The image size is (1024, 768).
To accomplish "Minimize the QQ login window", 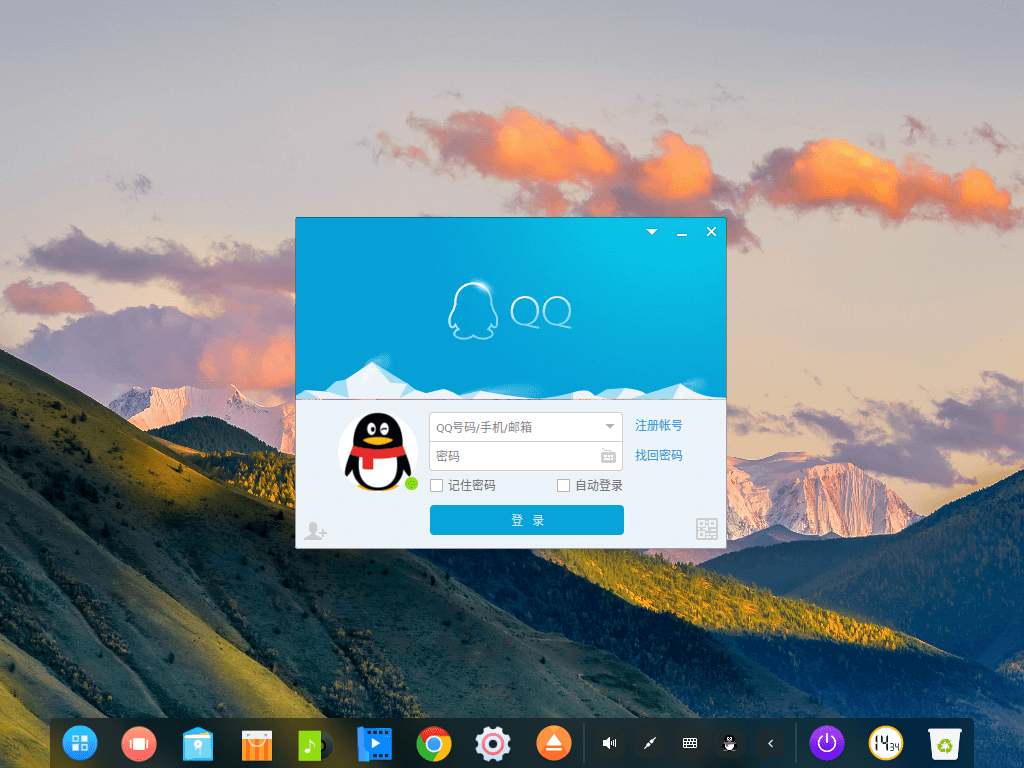I will tap(682, 233).
